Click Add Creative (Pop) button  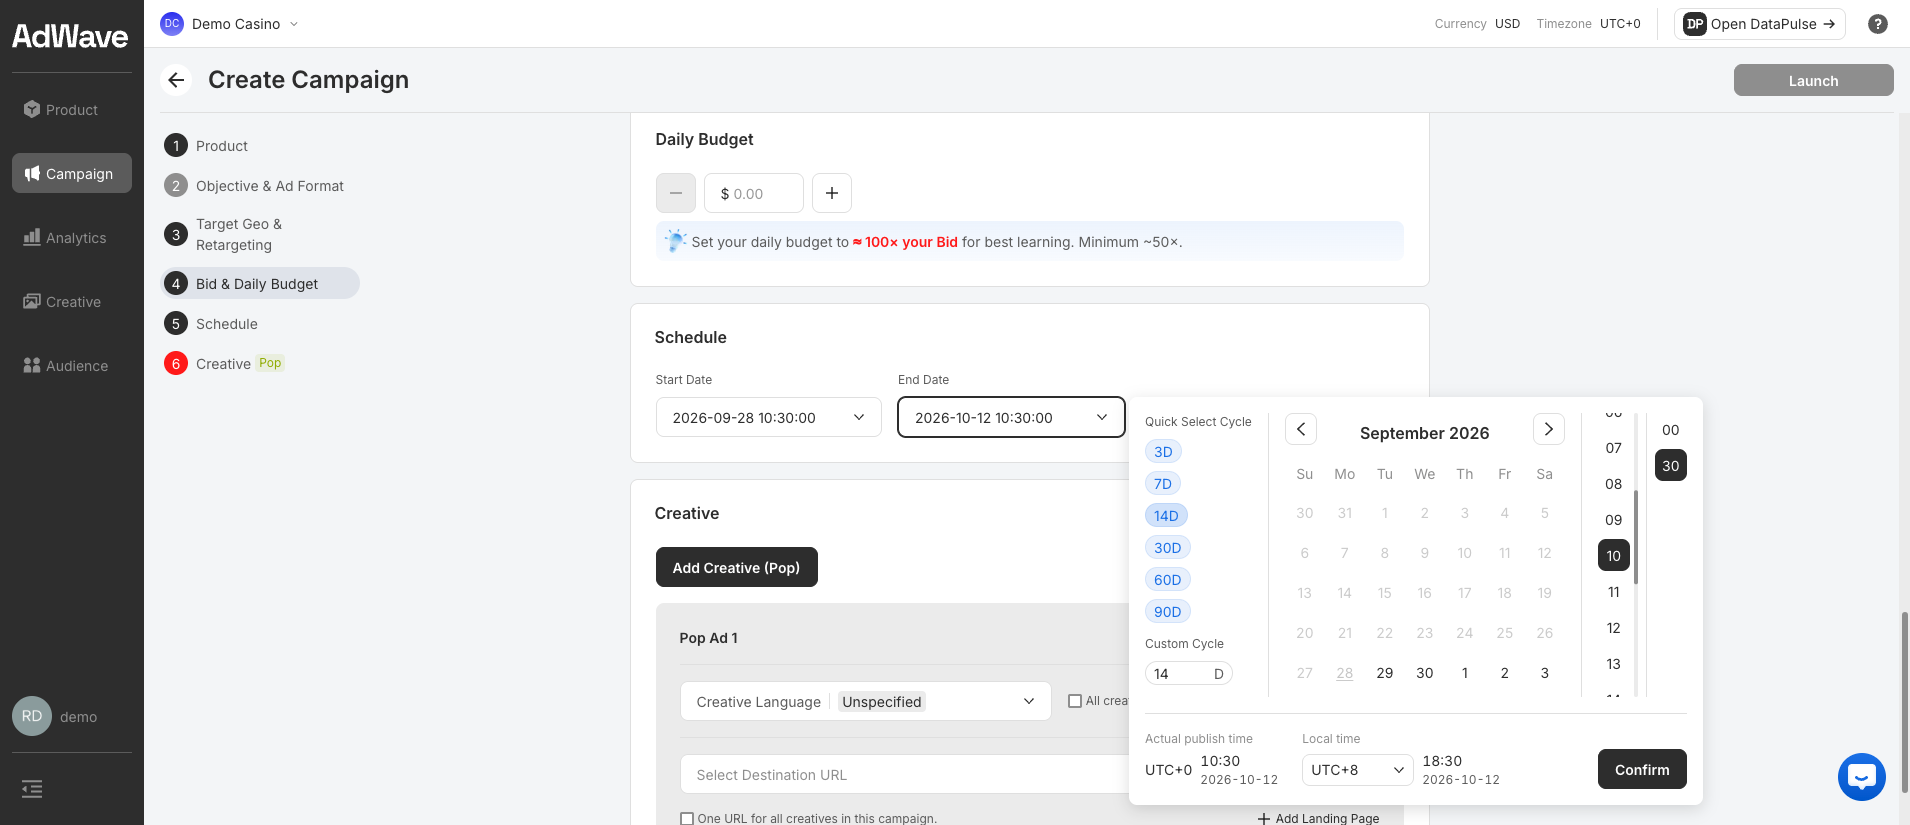point(737,568)
